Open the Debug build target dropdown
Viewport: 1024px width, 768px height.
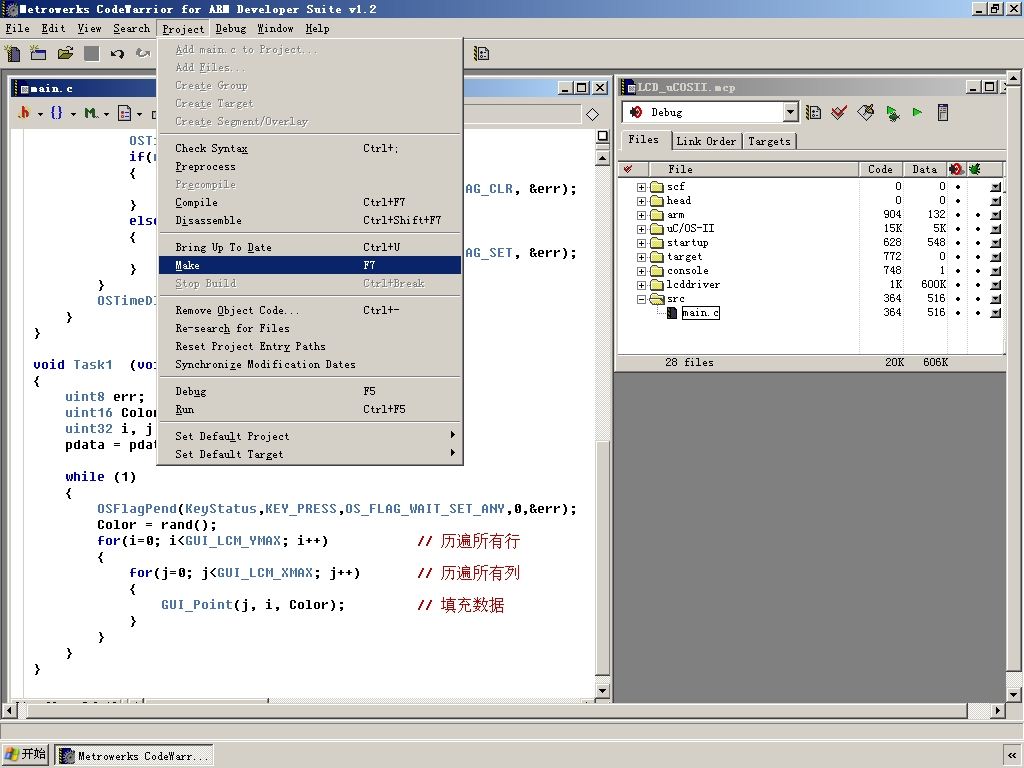click(790, 112)
